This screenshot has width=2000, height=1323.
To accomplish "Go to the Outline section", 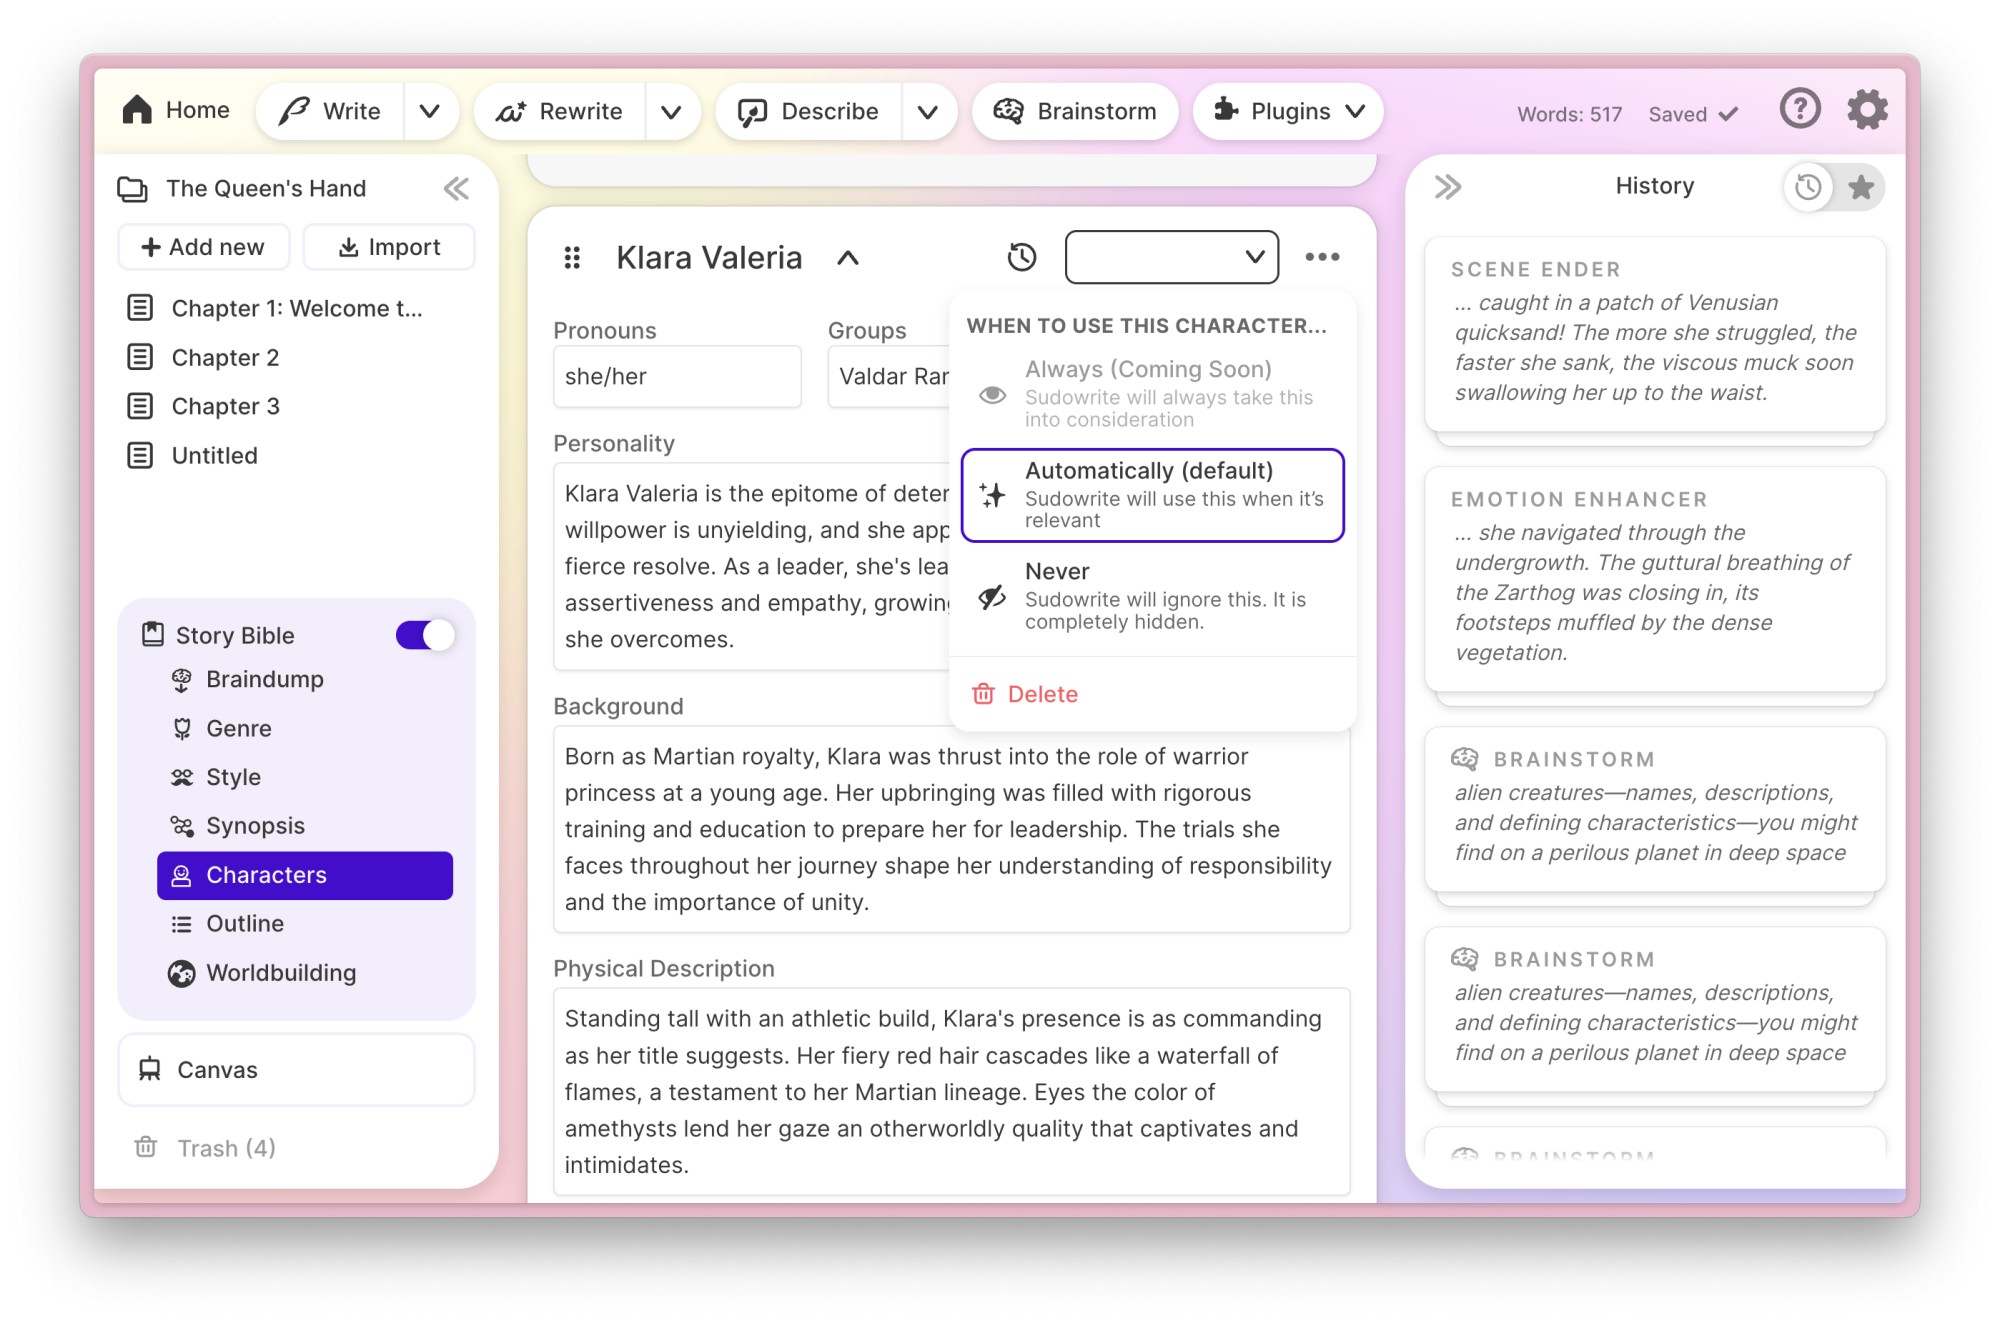I will click(244, 924).
